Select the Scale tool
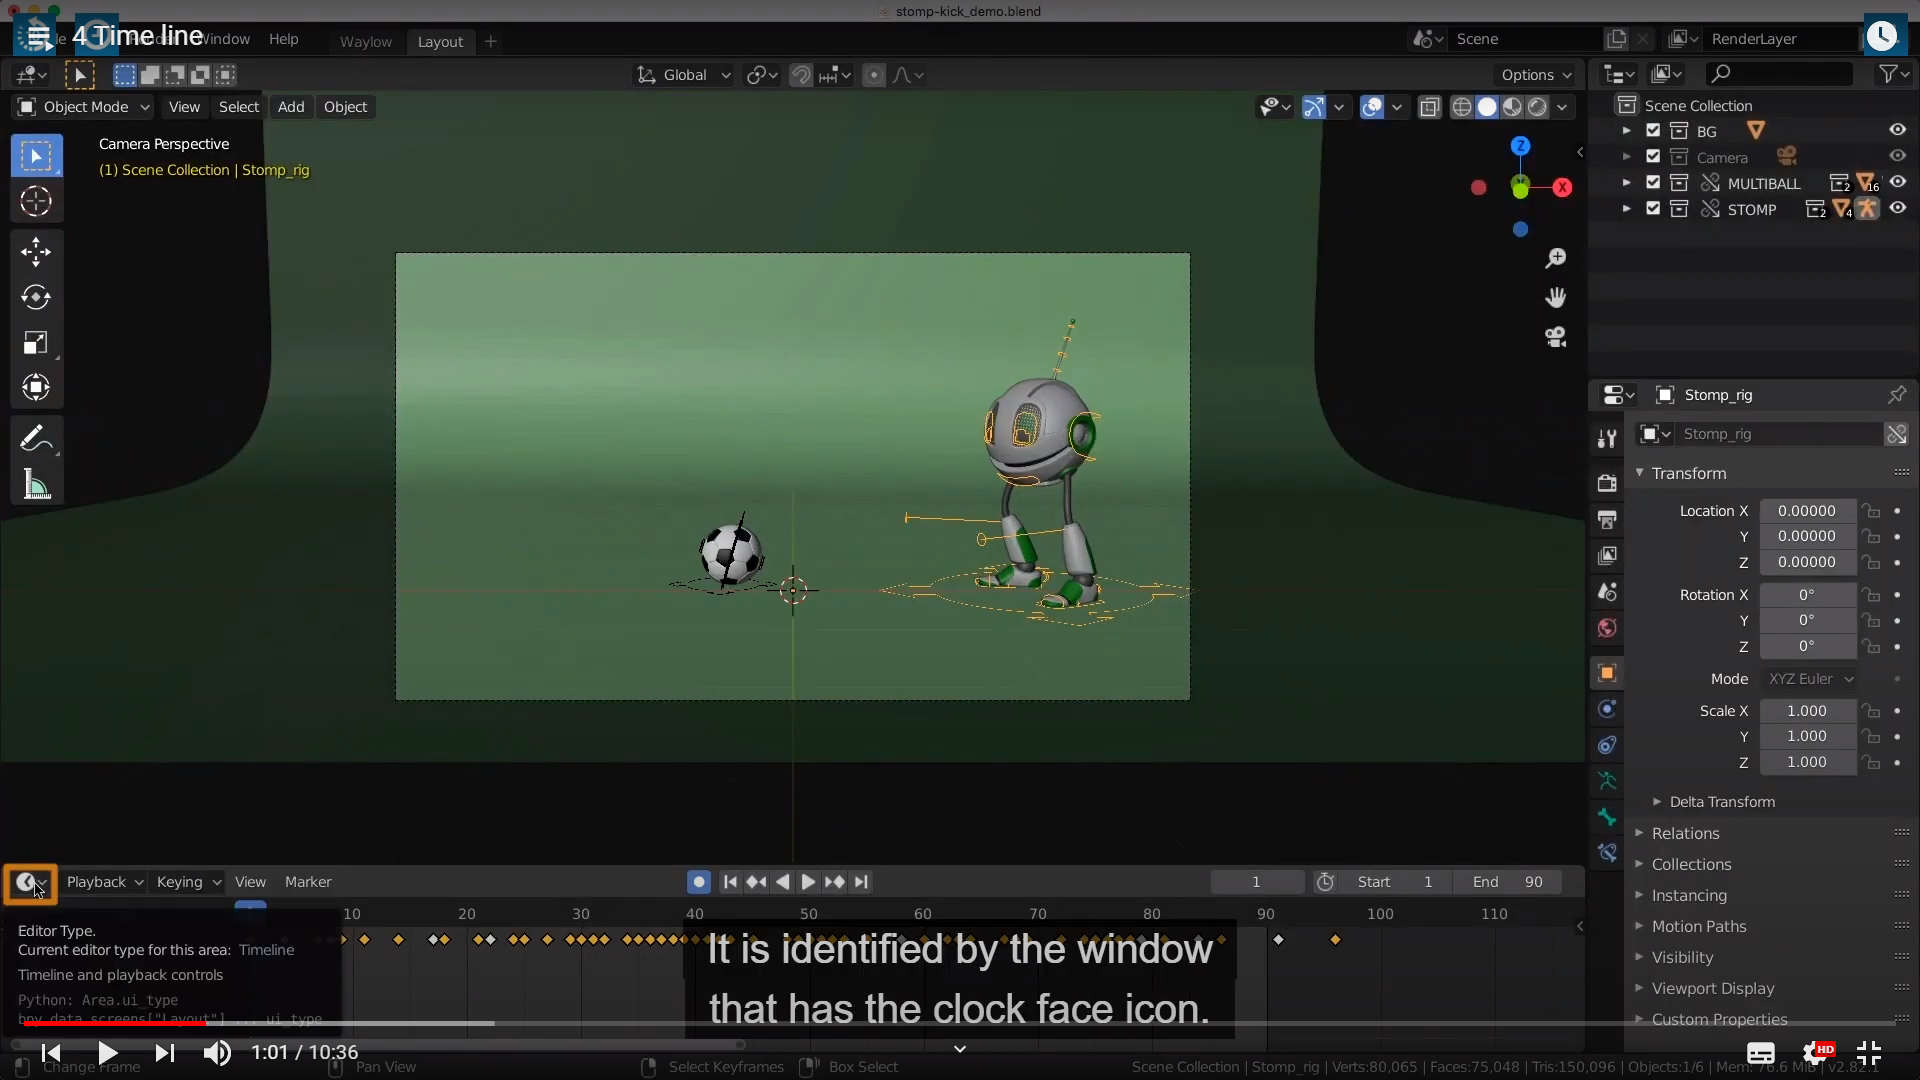This screenshot has width=1920, height=1080. pos(36,343)
